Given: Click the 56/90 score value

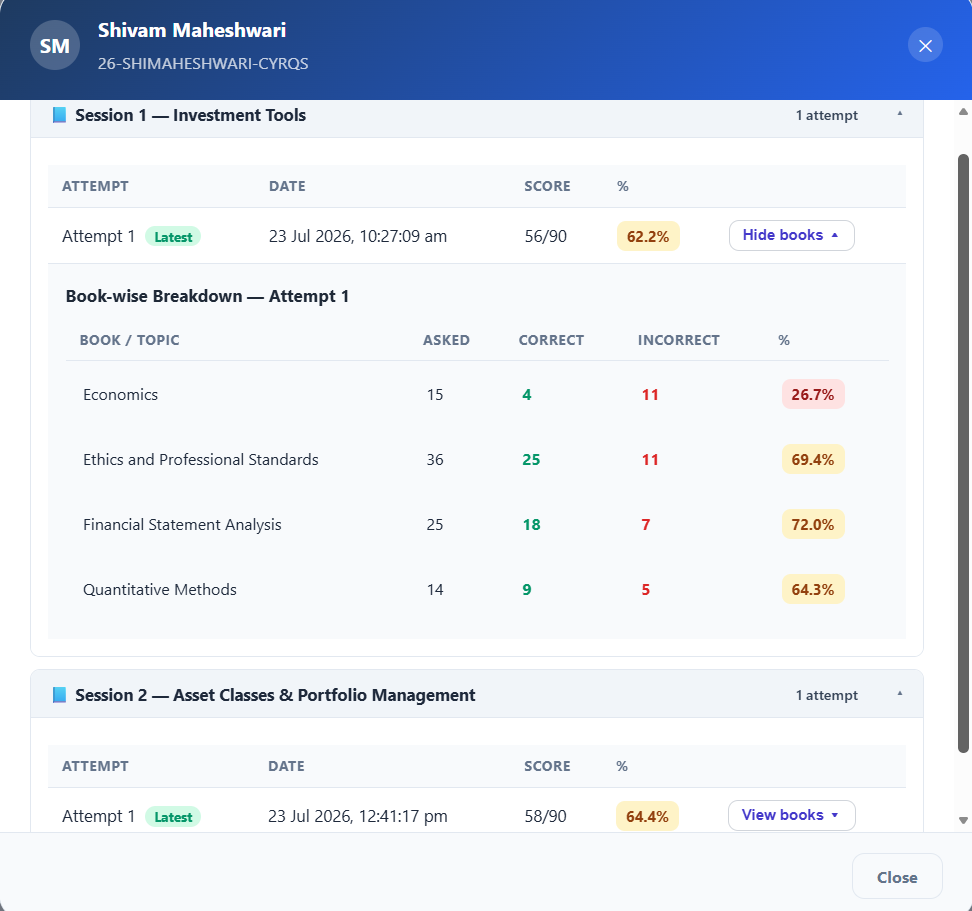Looking at the screenshot, I should (x=546, y=236).
